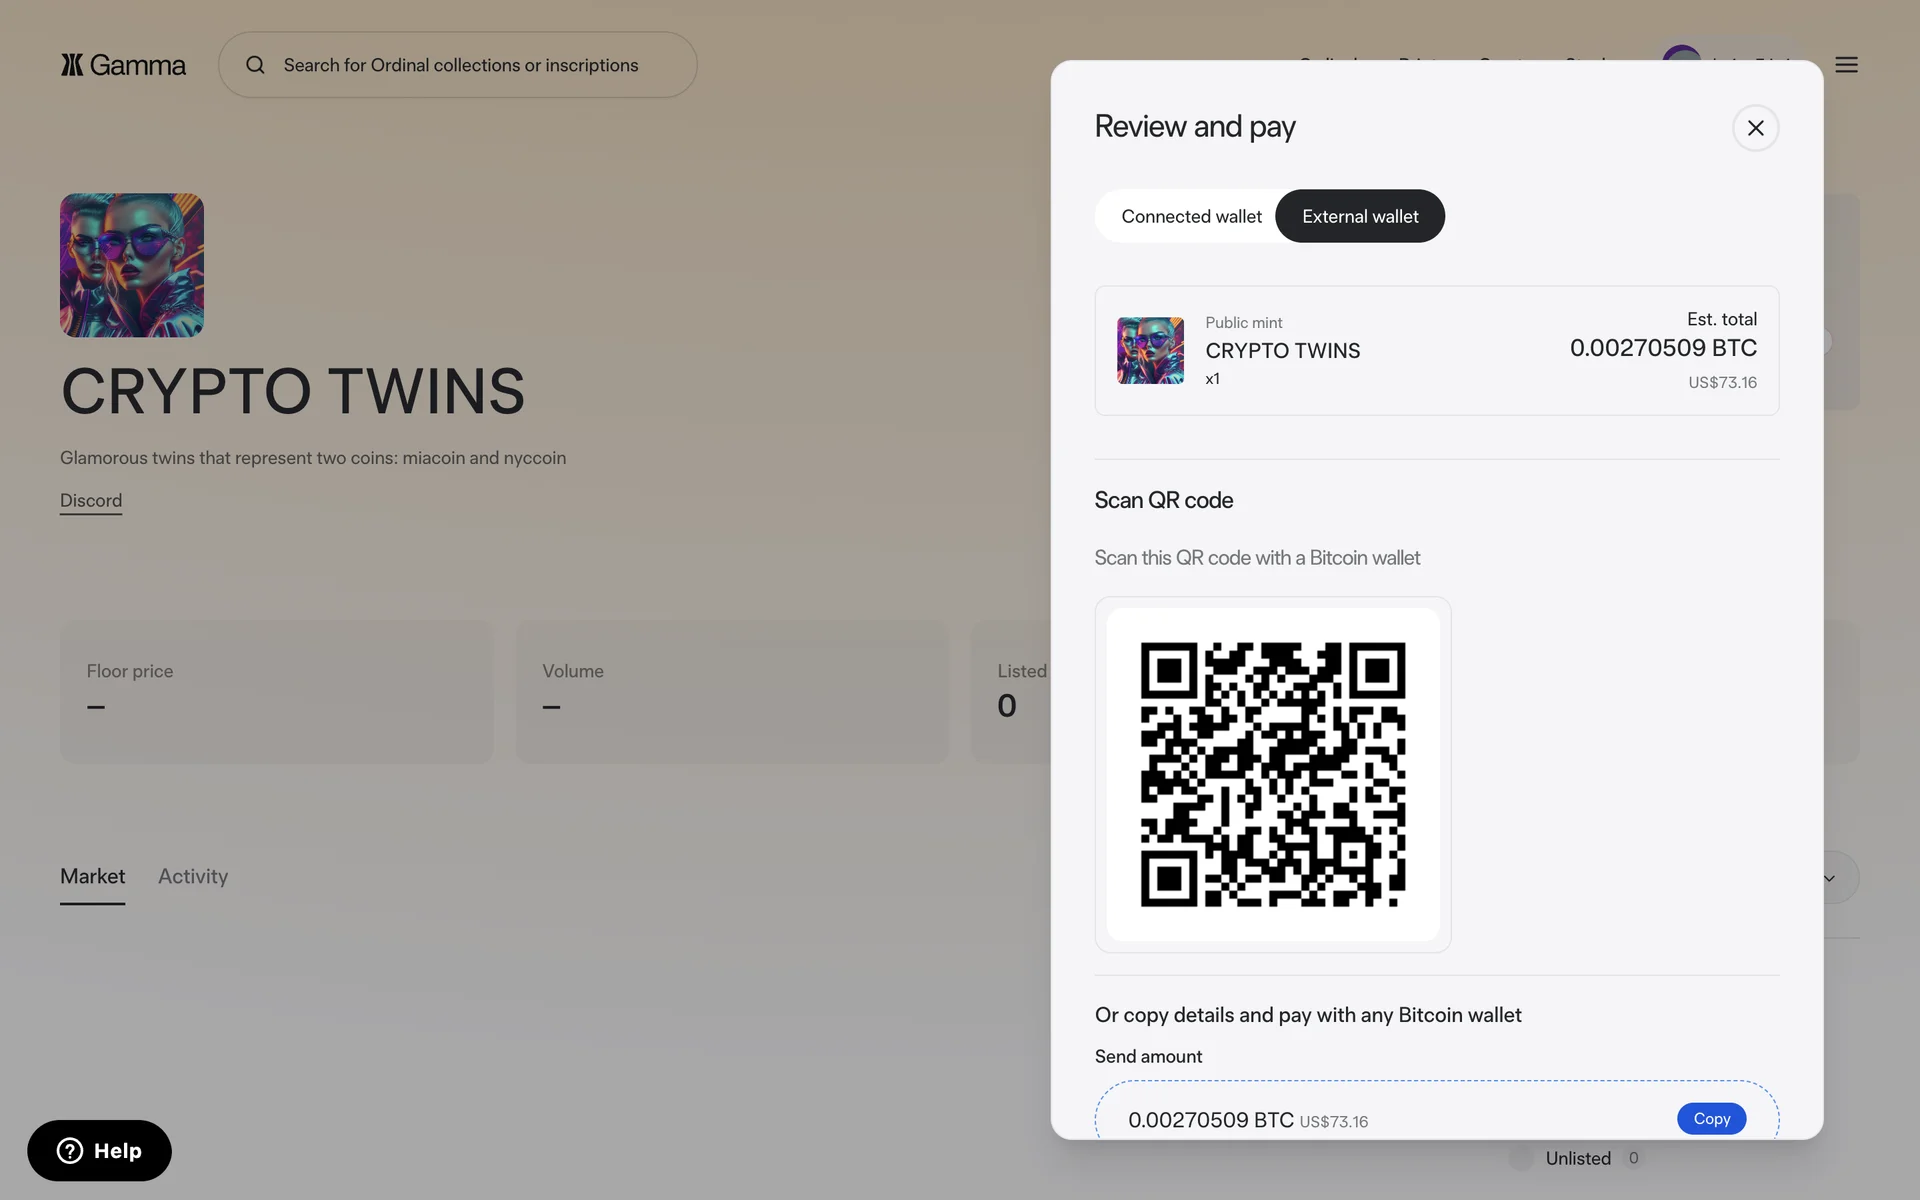
Task: Click the Floor price stat card
Action: tap(277, 691)
